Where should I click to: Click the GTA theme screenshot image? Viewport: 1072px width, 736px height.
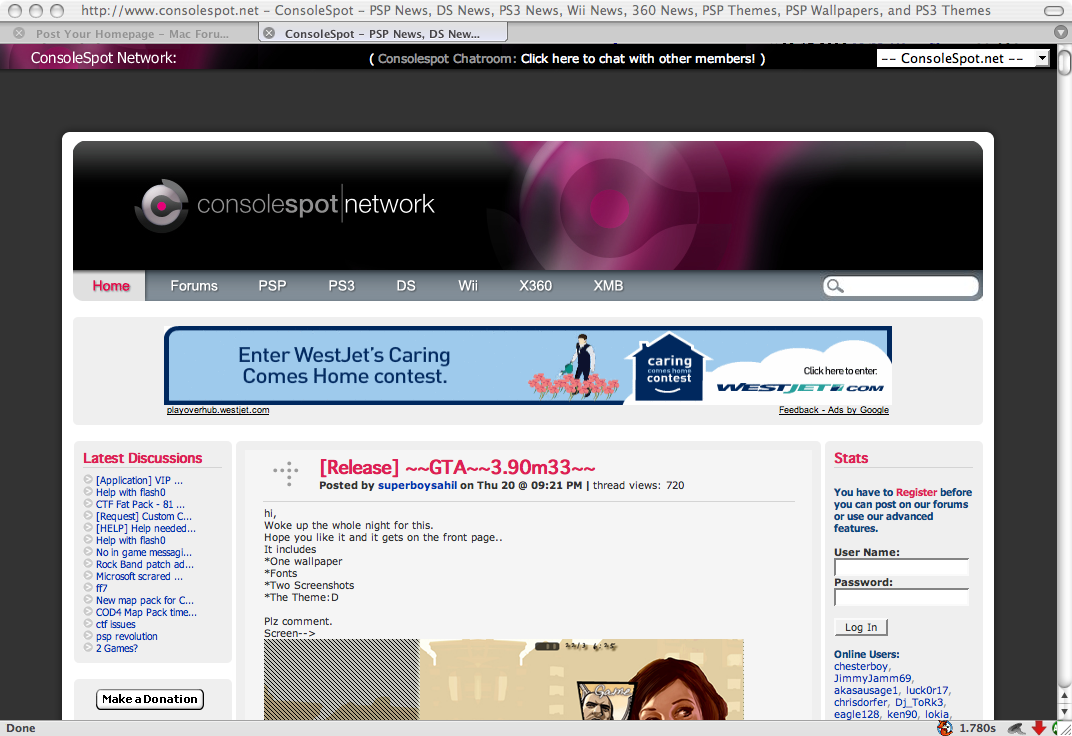[x=504, y=679]
